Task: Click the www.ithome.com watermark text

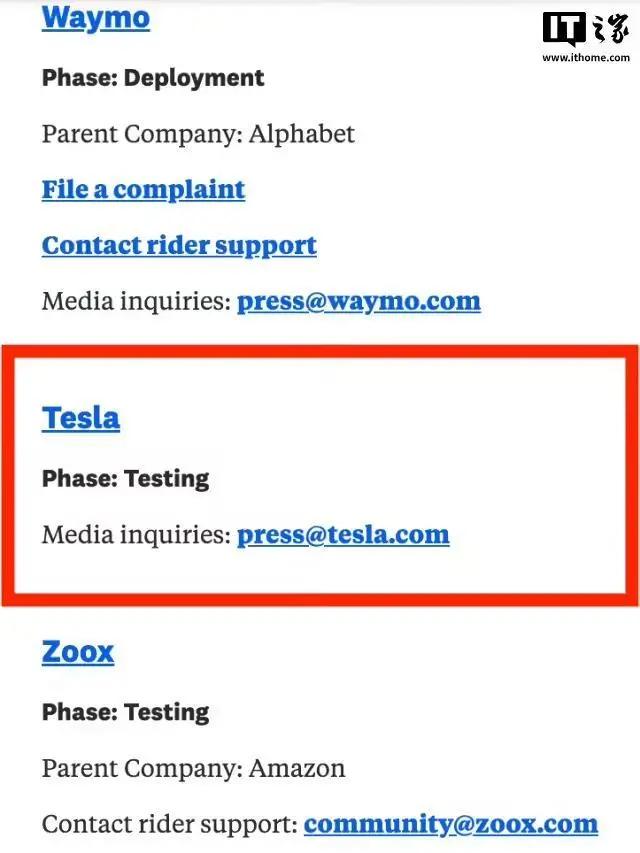Action: [x=583, y=58]
